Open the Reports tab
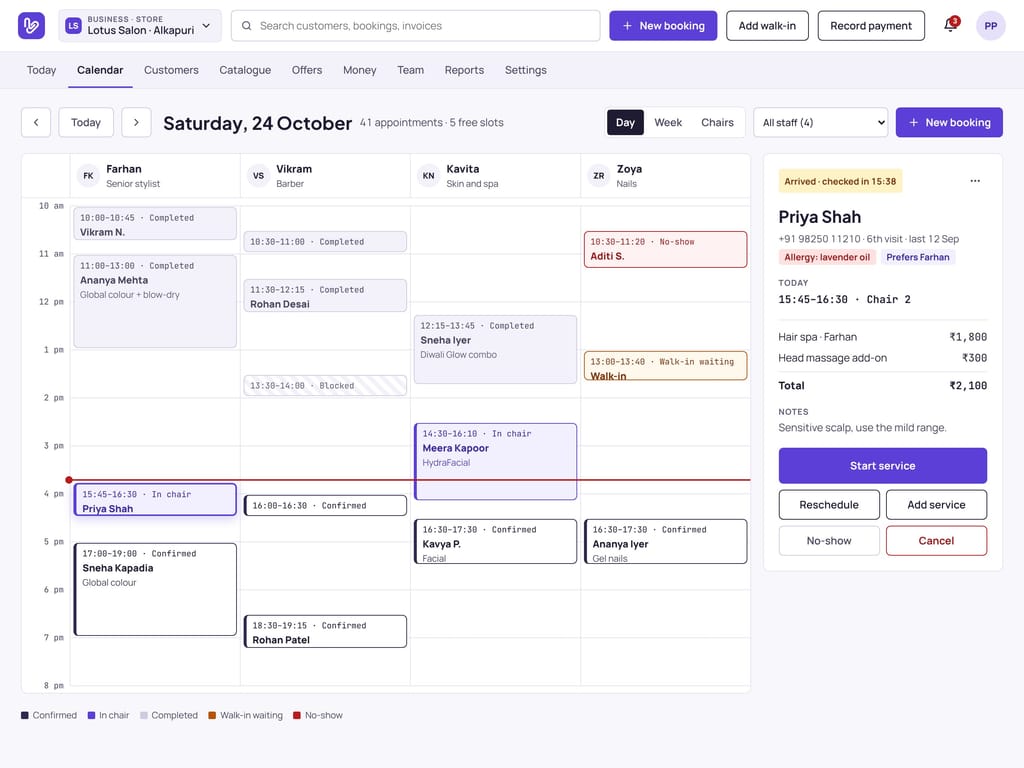Screen dimensions: 1024x768 tap(464, 70)
